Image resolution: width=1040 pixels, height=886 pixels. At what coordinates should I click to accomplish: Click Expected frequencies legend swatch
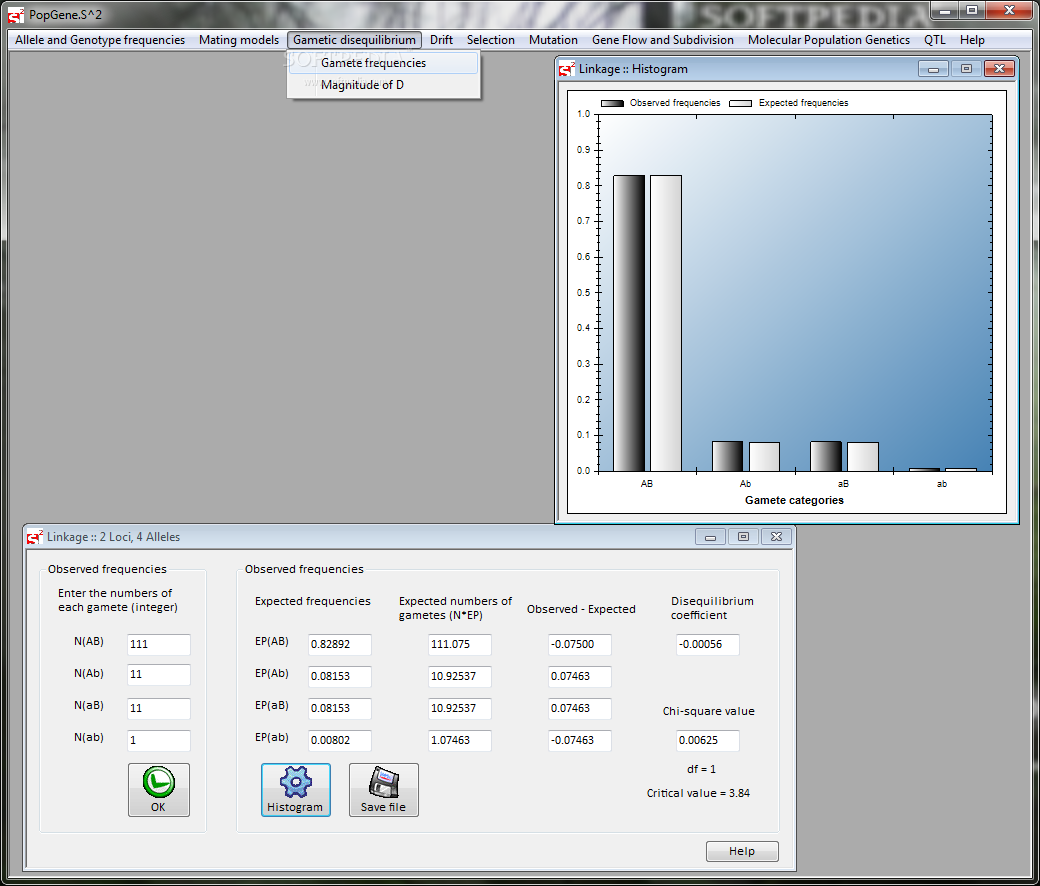click(740, 103)
